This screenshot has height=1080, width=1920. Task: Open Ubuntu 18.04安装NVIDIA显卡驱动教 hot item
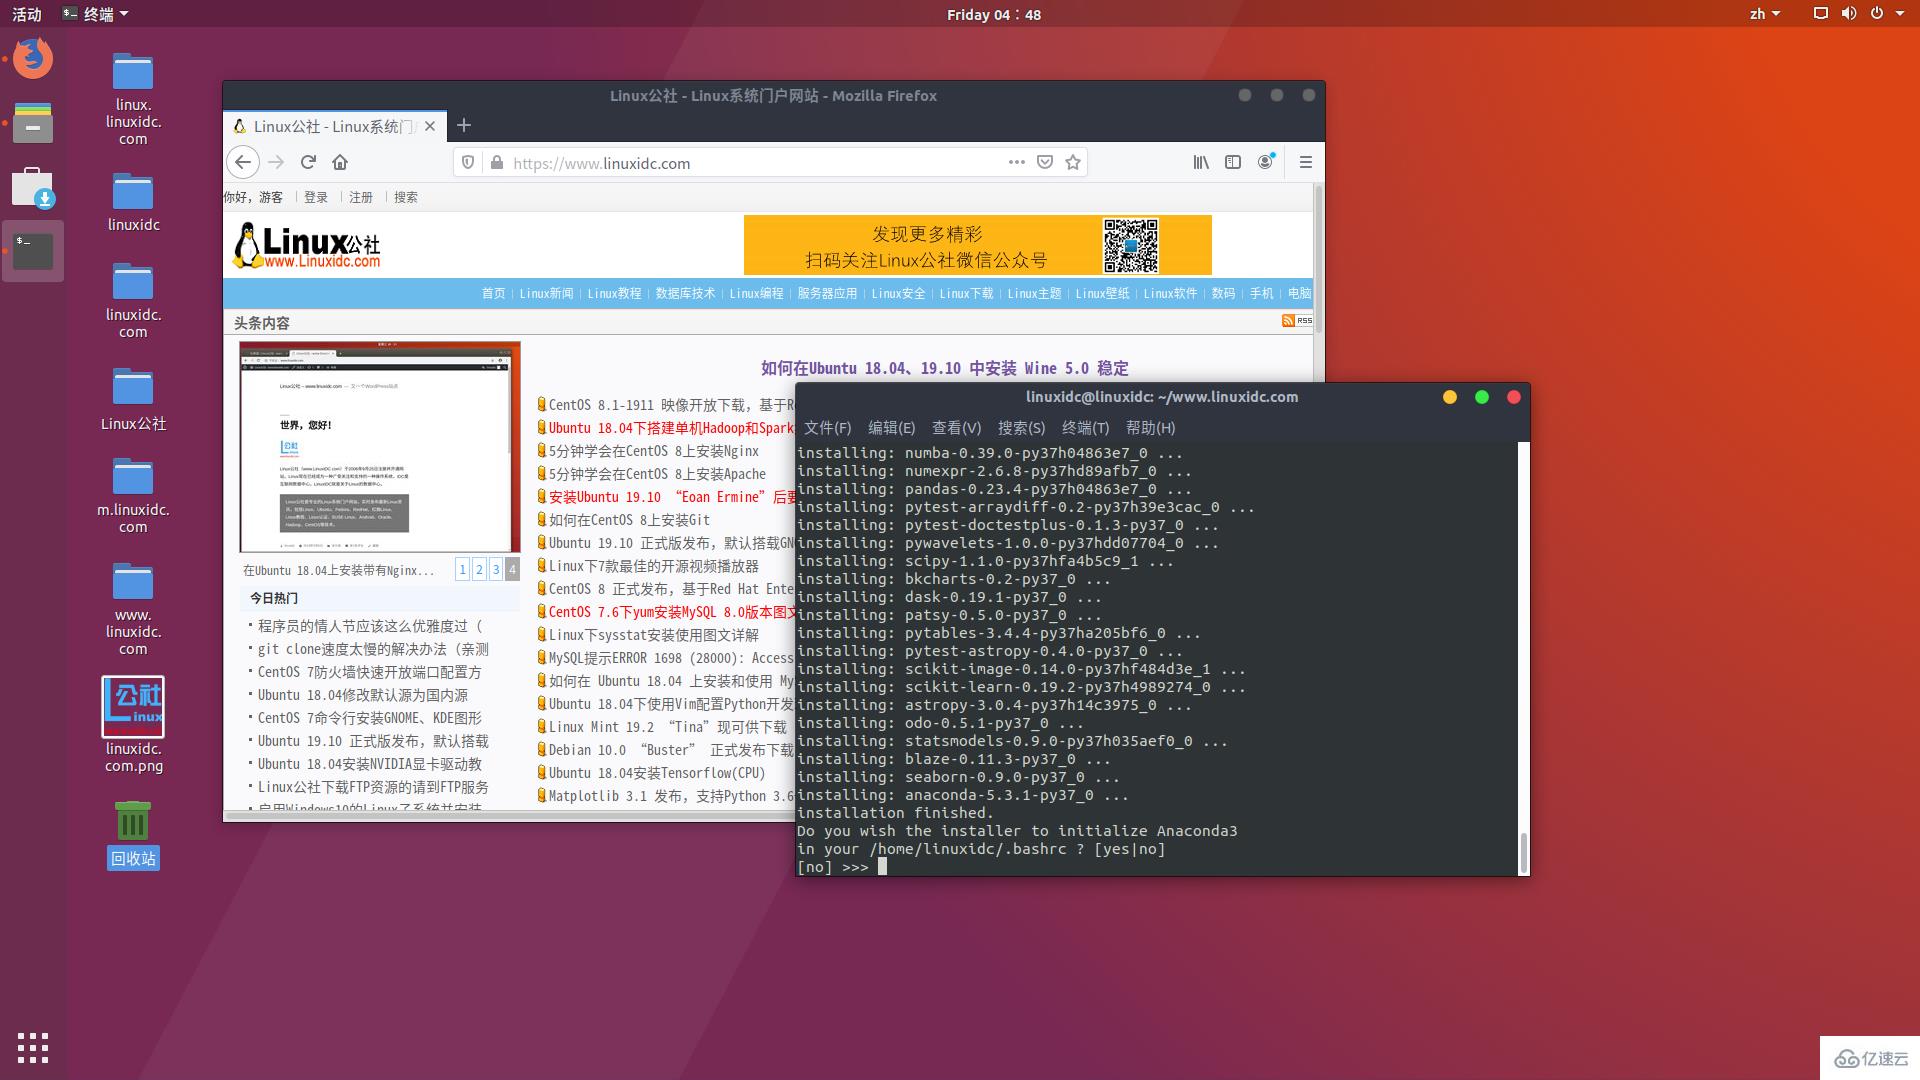369,764
